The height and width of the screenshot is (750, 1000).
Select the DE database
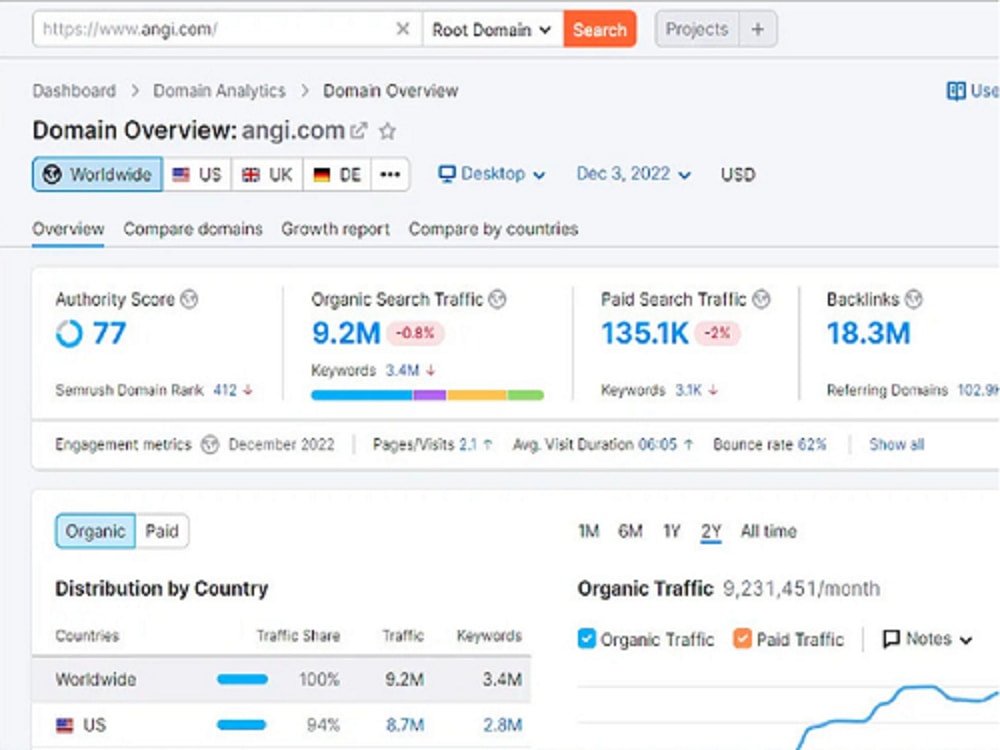(x=337, y=174)
